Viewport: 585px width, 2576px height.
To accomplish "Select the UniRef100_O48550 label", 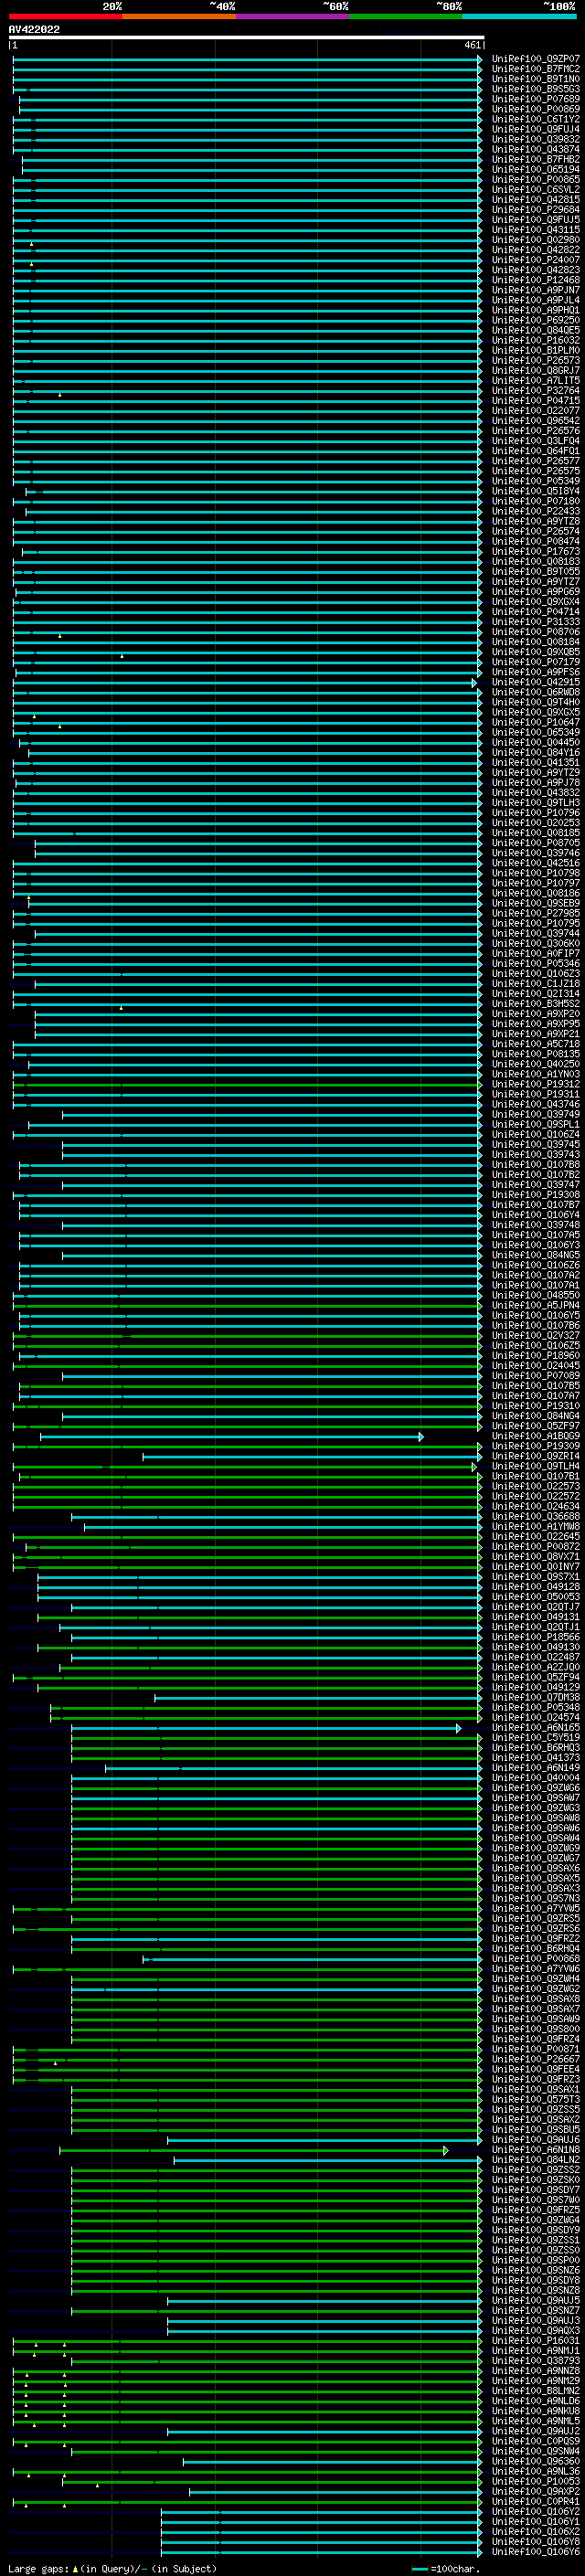I will click(x=535, y=1295).
